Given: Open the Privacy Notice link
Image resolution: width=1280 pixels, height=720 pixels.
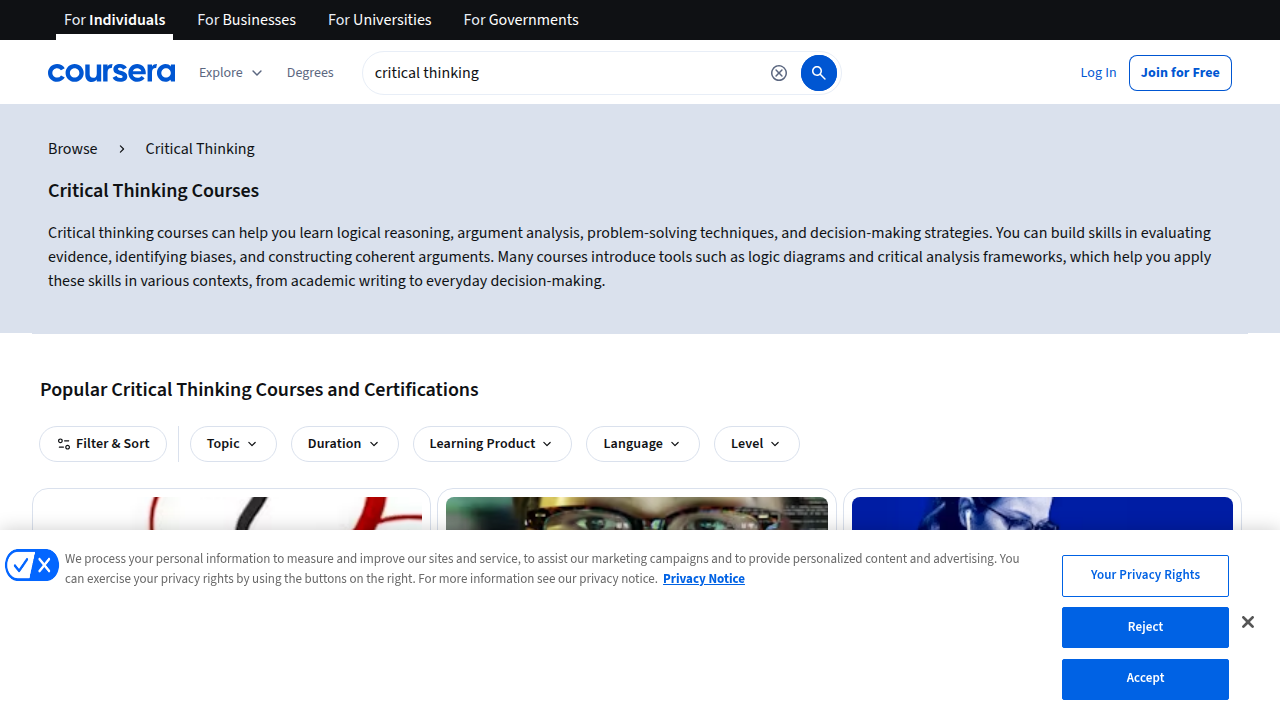Looking at the screenshot, I should (x=704, y=579).
